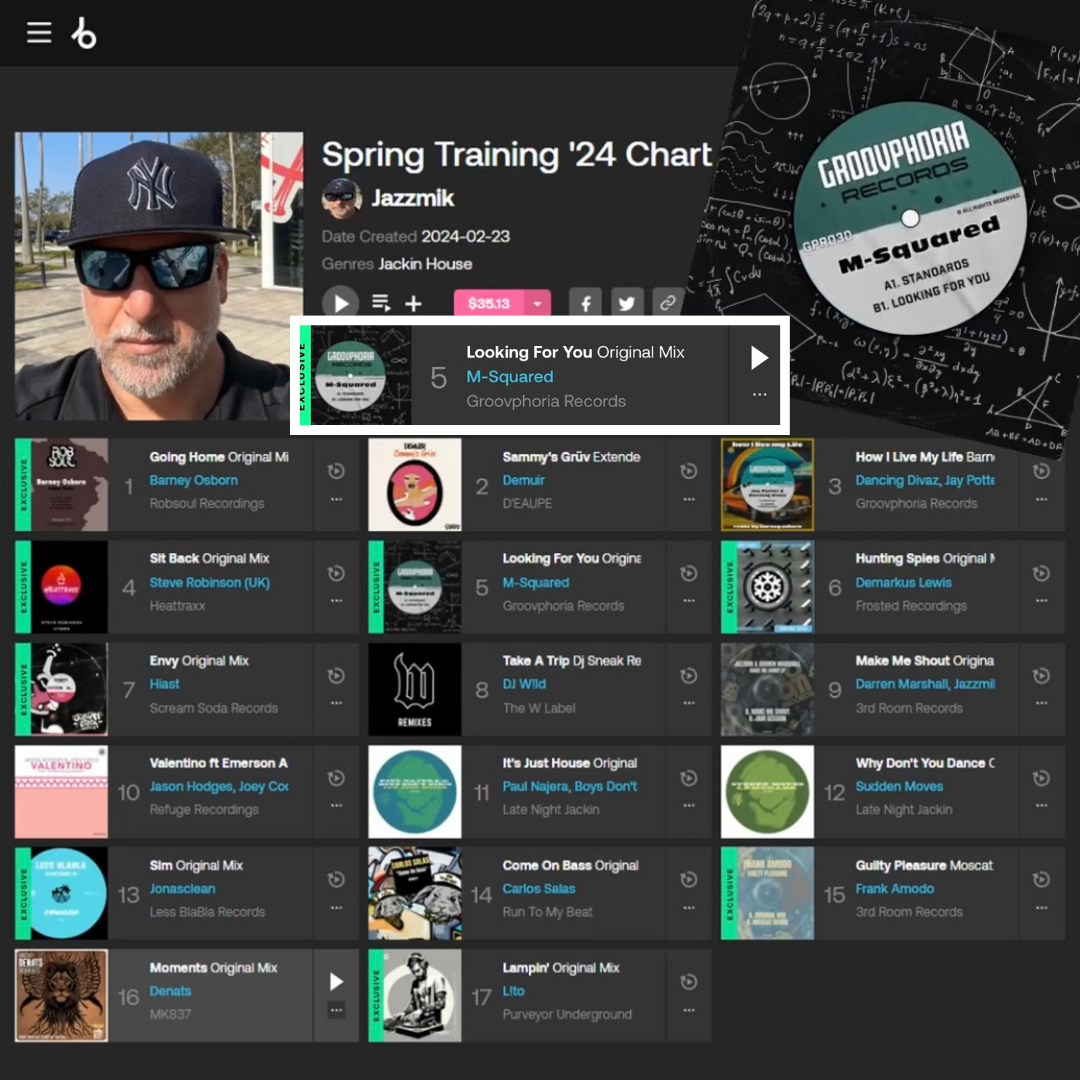This screenshot has width=1080, height=1080.
Task: Open artist Hiast
Action: (164, 684)
